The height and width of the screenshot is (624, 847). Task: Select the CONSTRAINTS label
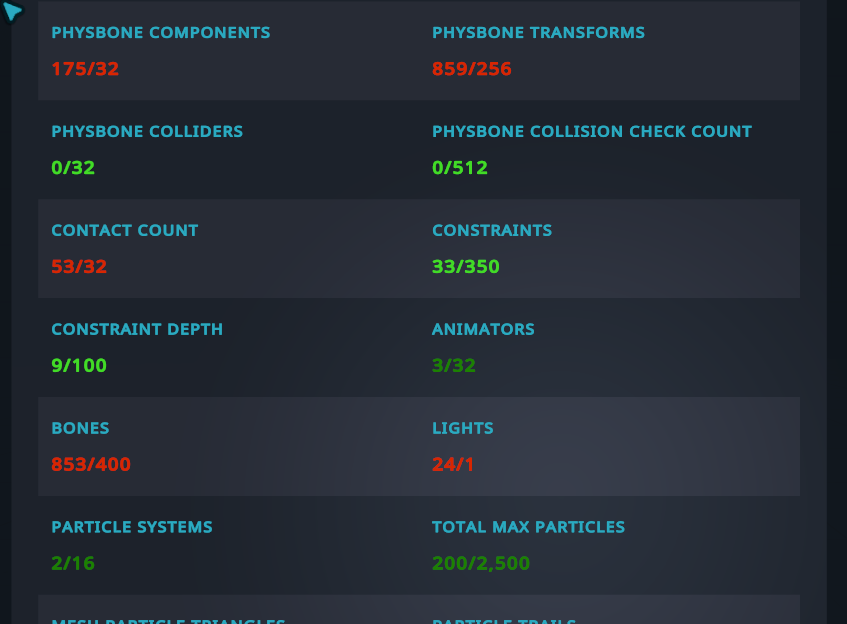click(x=492, y=231)
